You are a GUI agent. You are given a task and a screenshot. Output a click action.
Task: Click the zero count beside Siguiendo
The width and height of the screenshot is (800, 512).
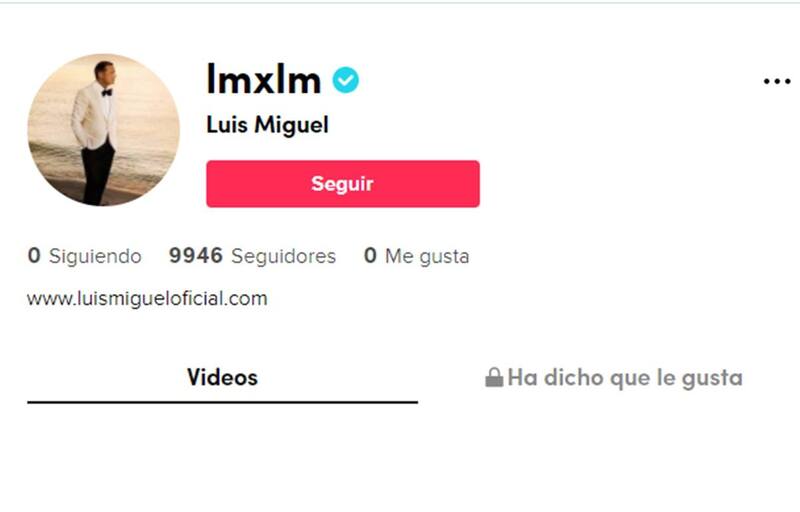34,255
